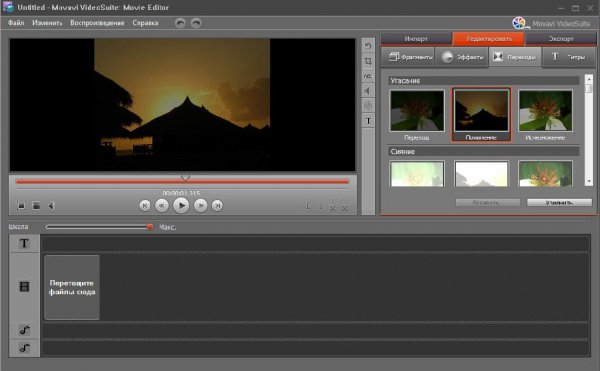The image size is (600, 371).
Task: Click the rewind button
Action: tap(162, 206)
